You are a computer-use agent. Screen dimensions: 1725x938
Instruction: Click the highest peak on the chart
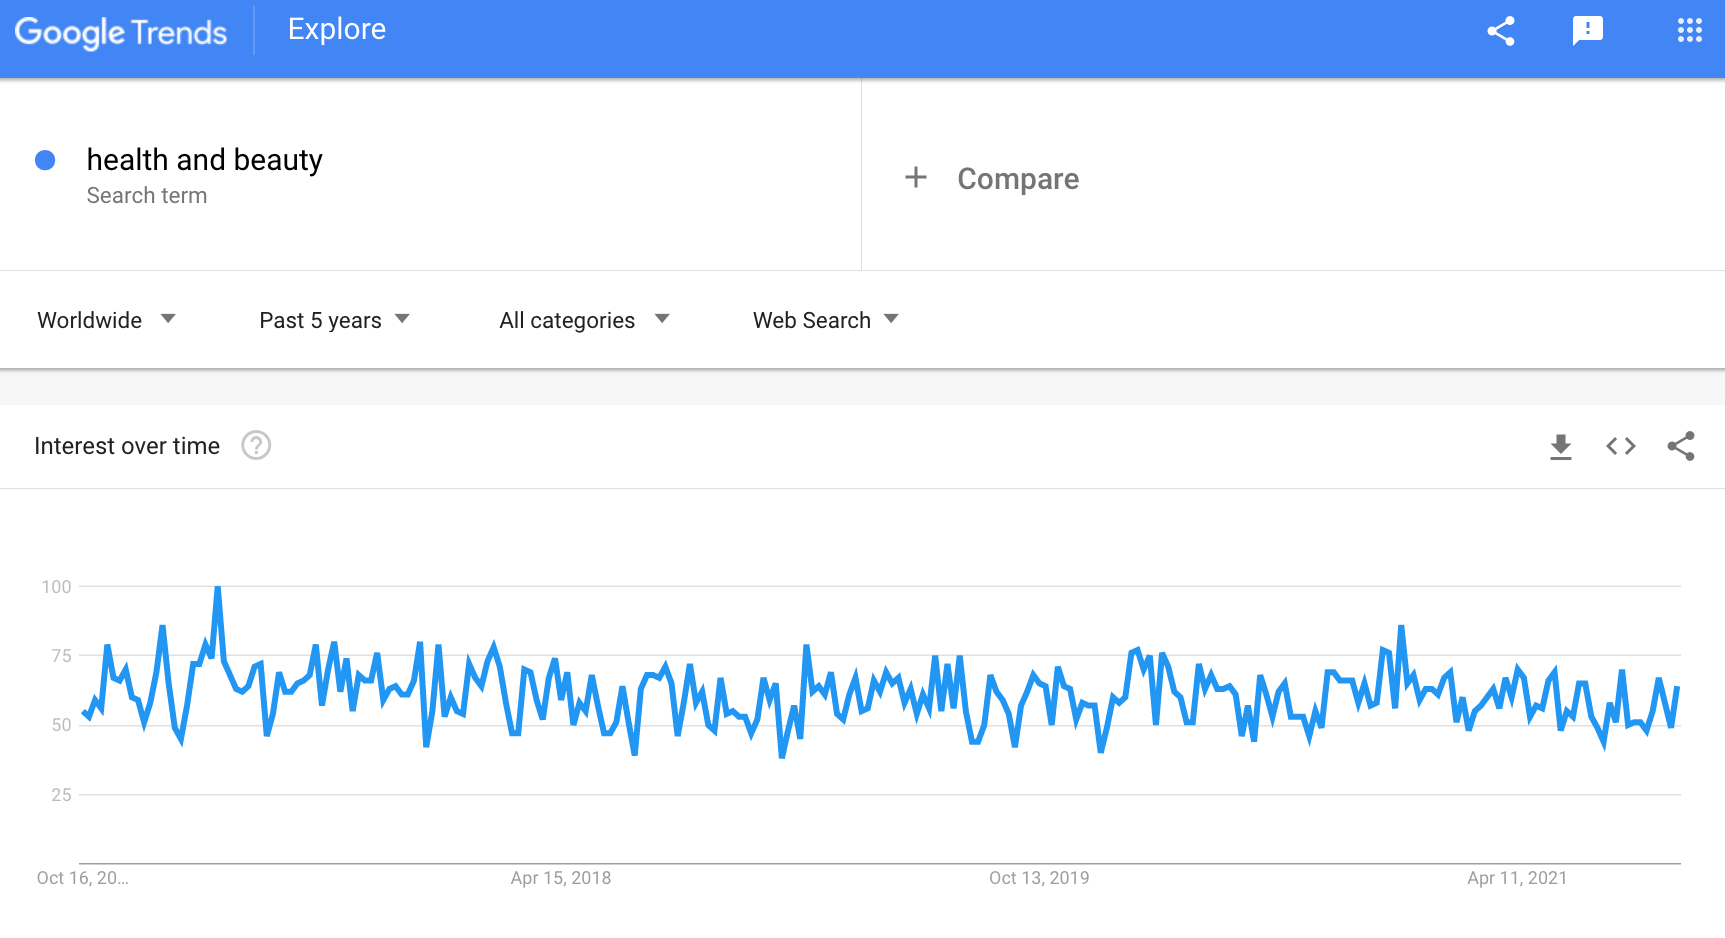[217, 589]
